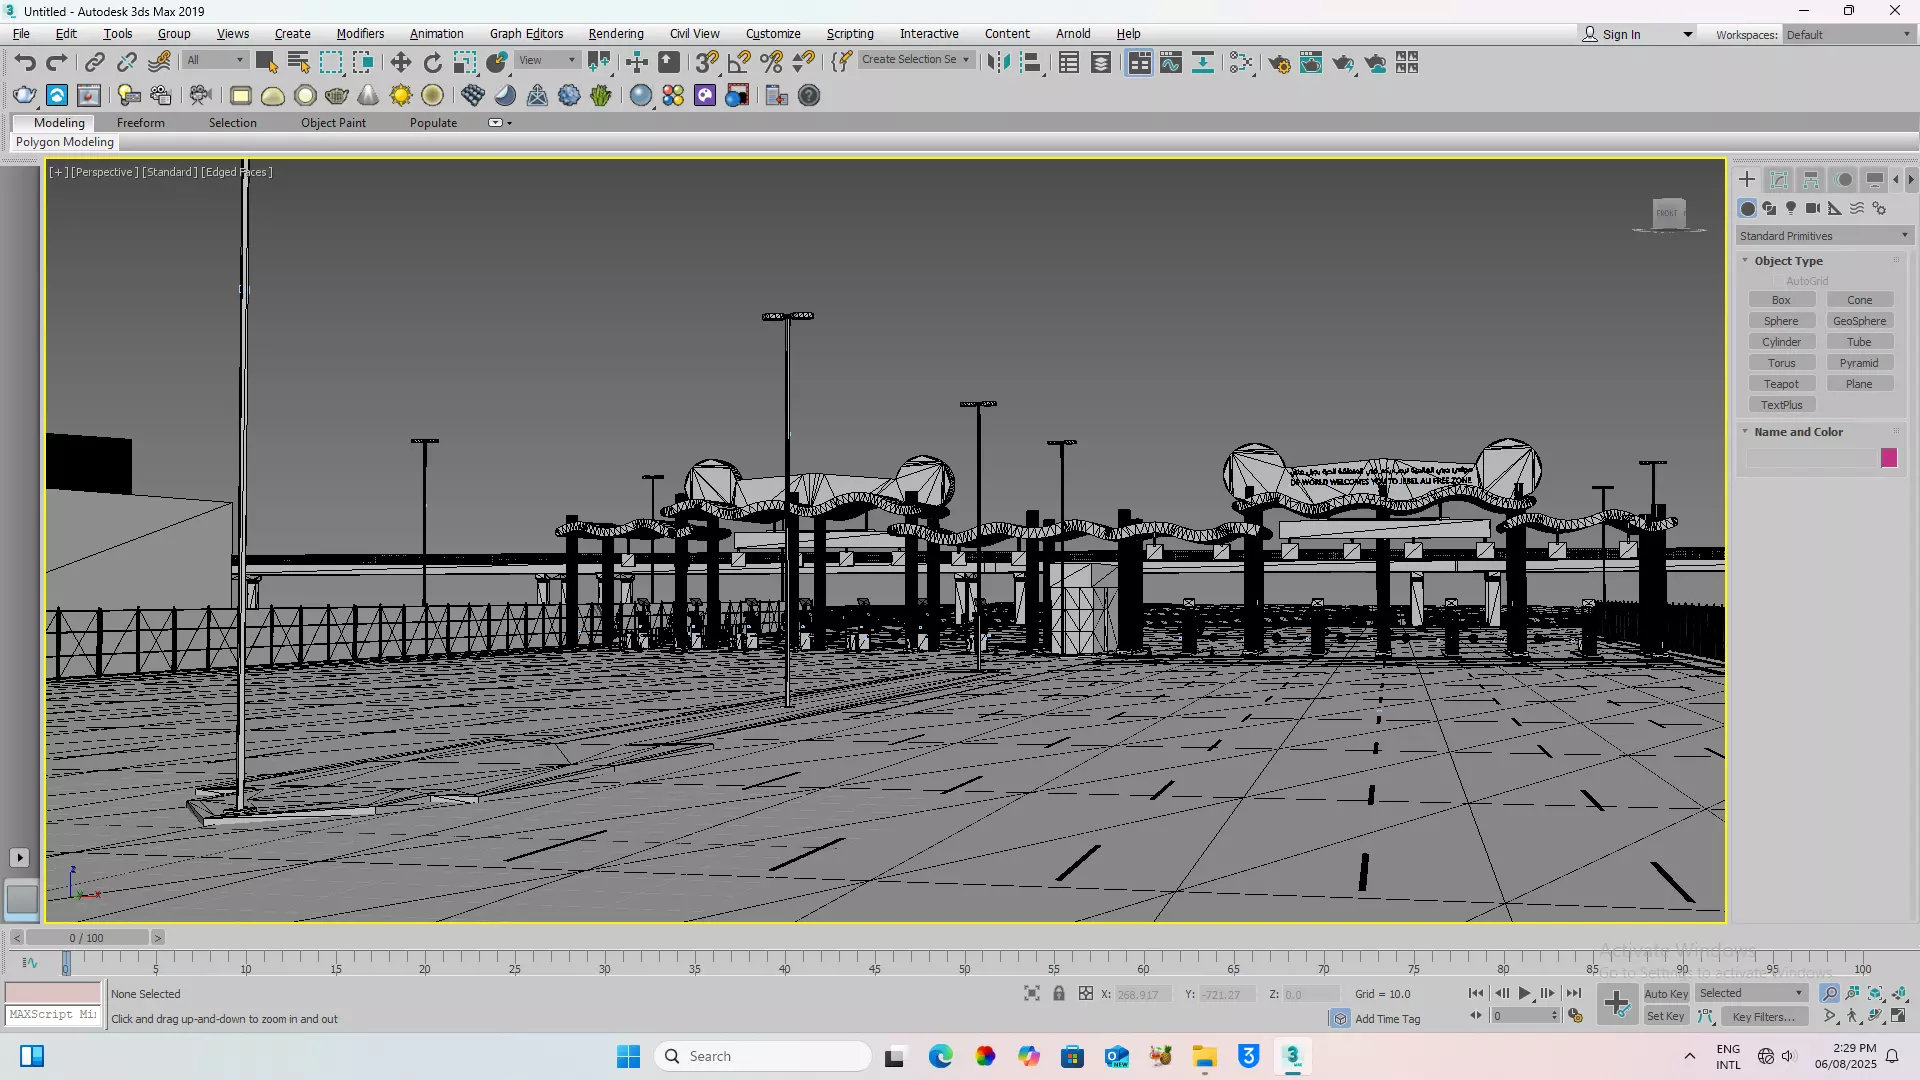This screenshot has width=1920, height=1080.
Task: Click the MAXScript Mini listener field
Action: pos(53,1014)
